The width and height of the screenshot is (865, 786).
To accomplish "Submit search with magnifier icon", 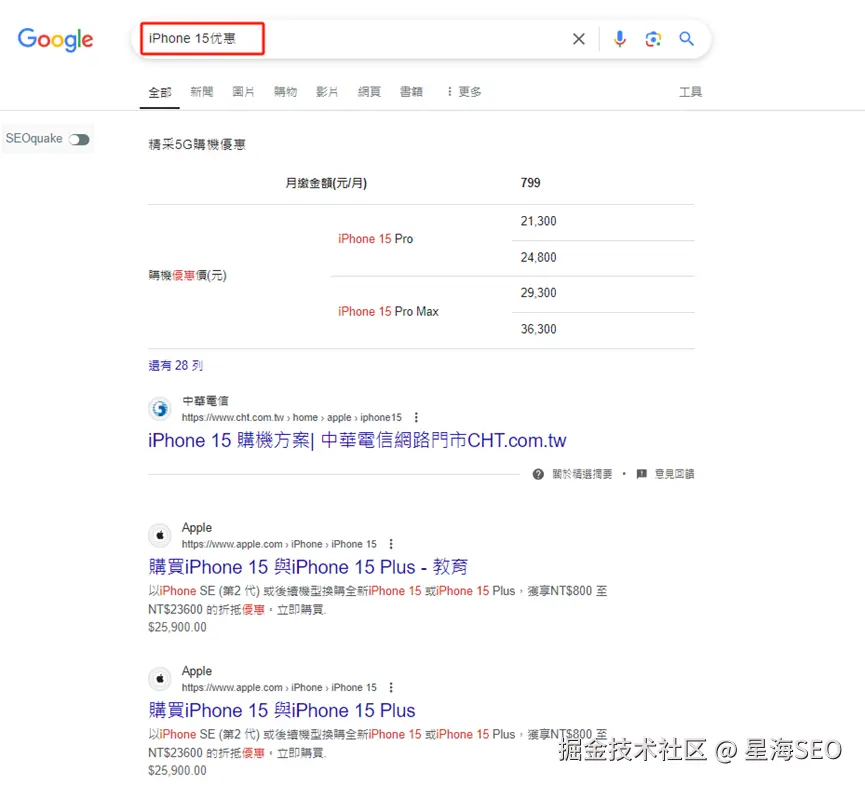I will 686,39.
